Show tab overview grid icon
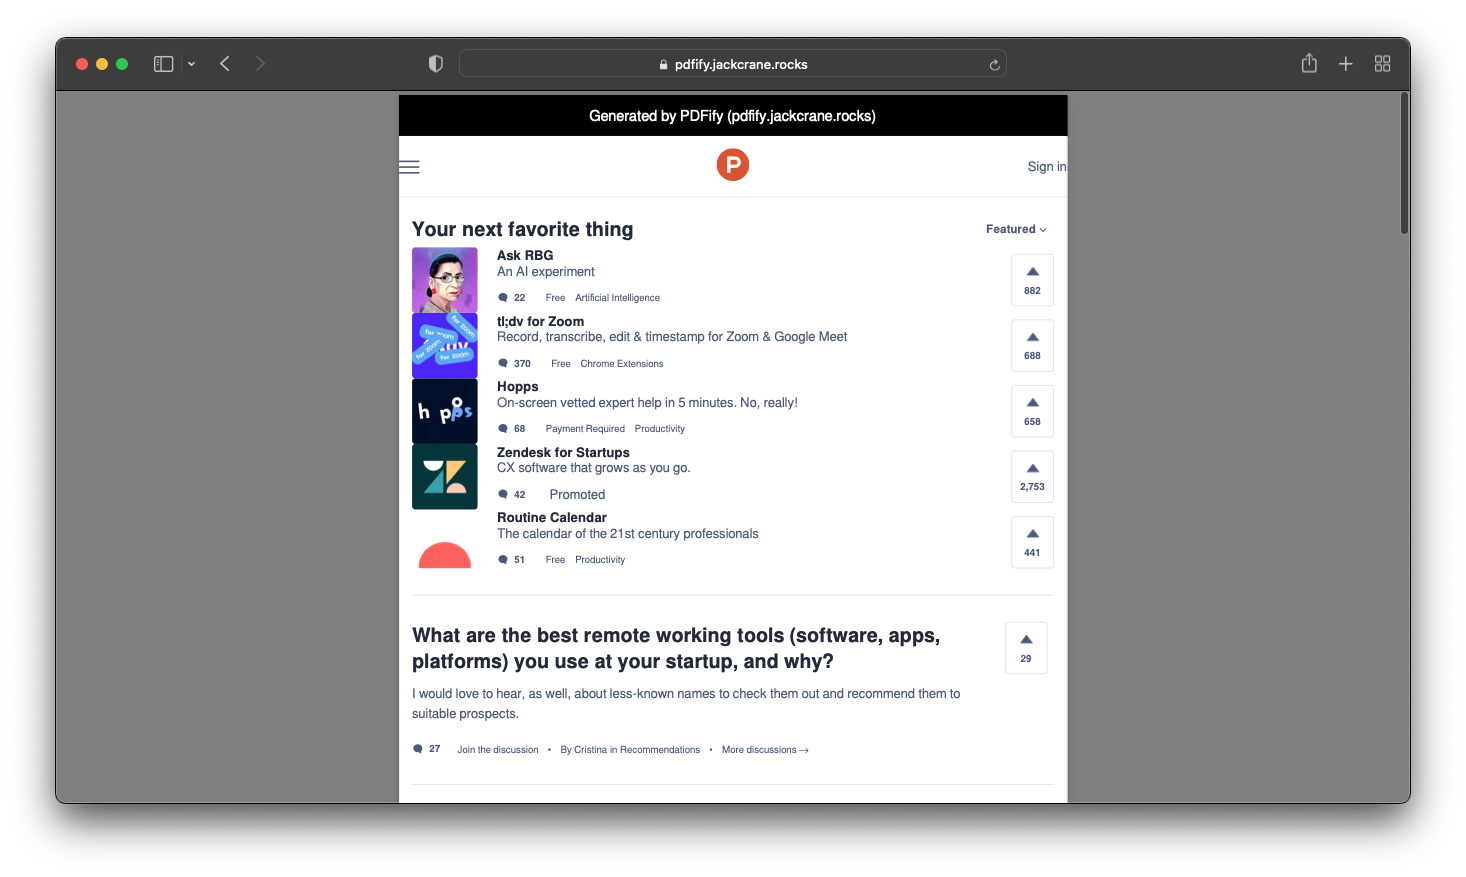This screenshot has height=877, width=1466. point(1383,64)
